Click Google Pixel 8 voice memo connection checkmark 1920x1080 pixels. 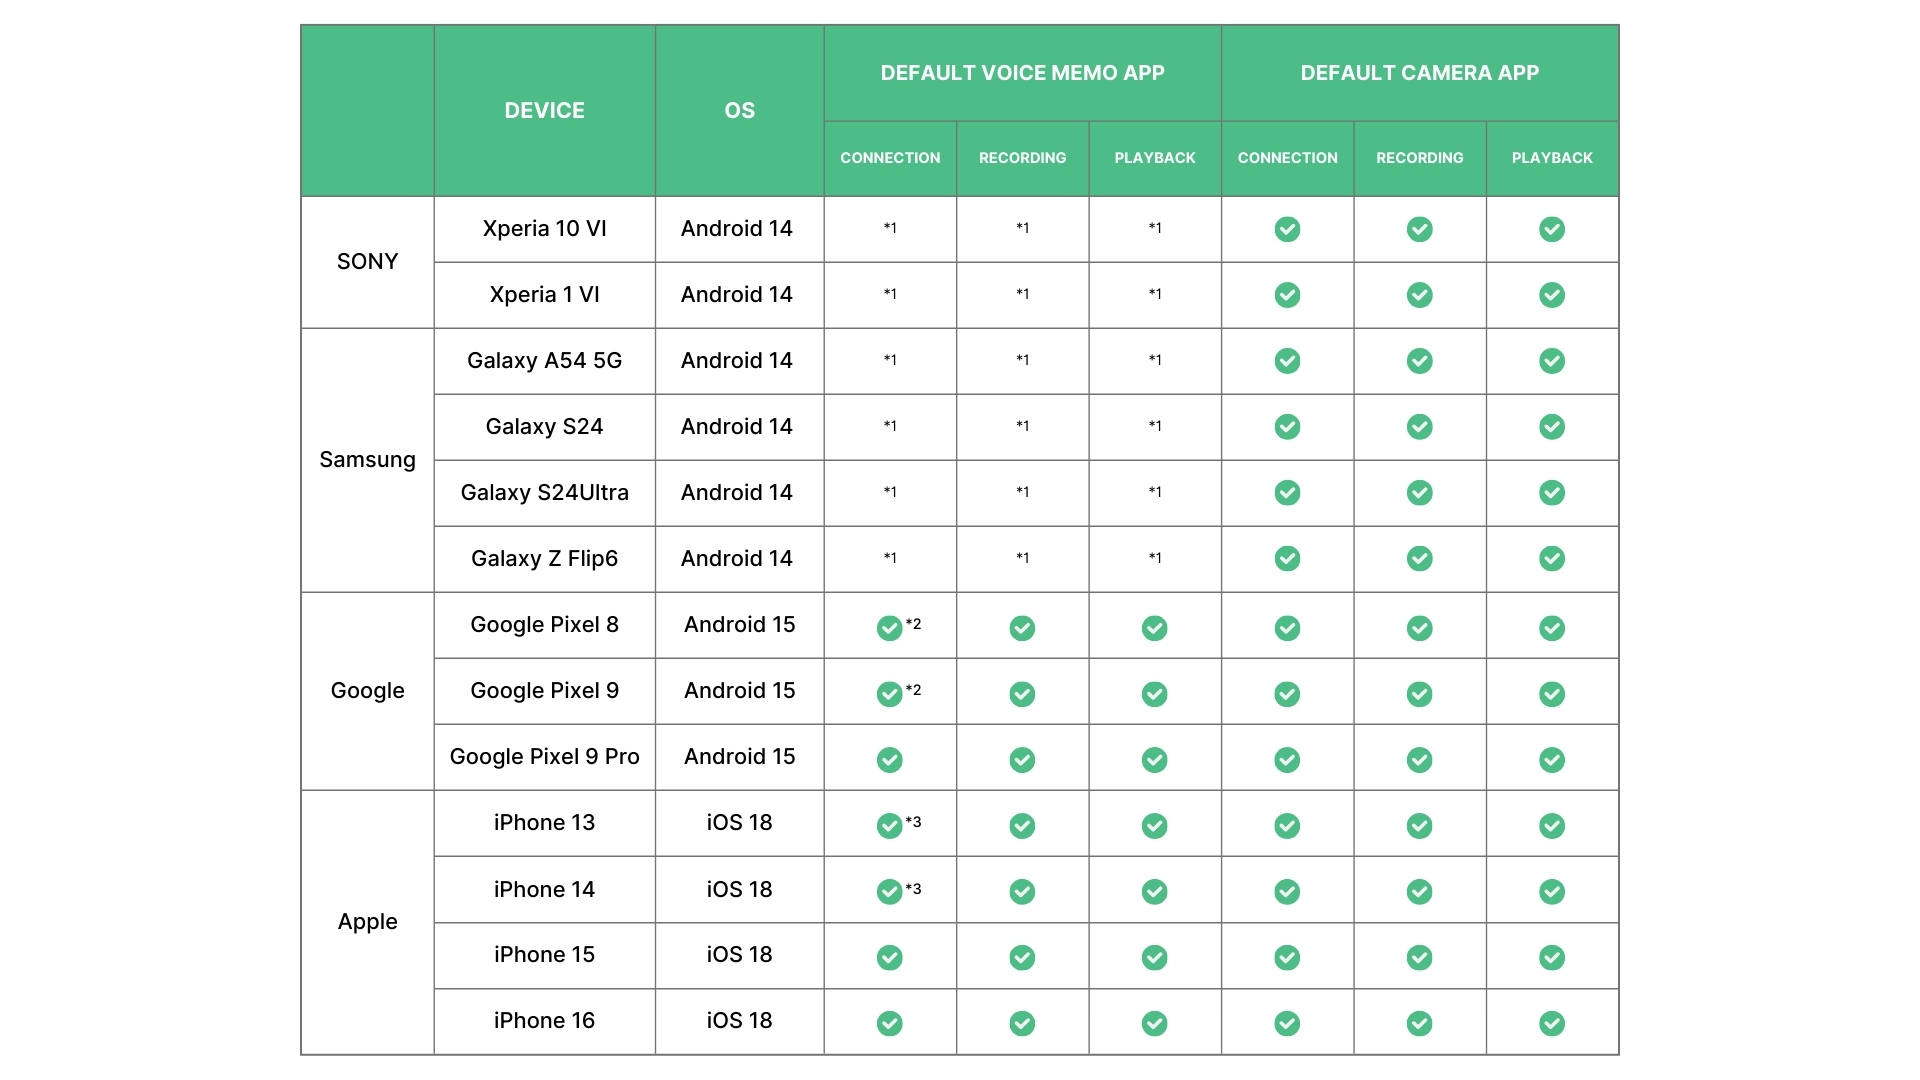[889, 628]
